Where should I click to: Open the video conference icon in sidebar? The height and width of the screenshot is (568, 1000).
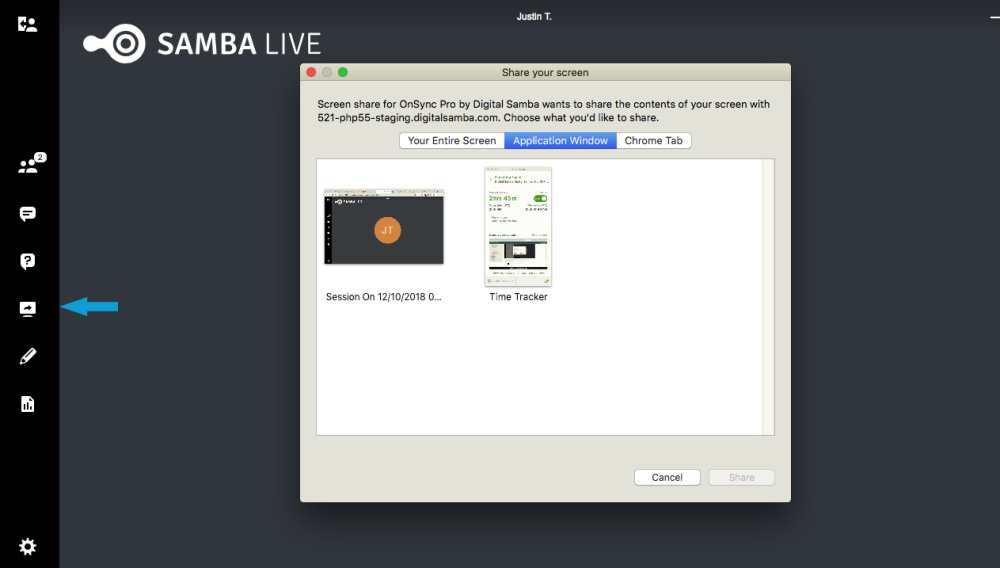click(x=27, y=24)
